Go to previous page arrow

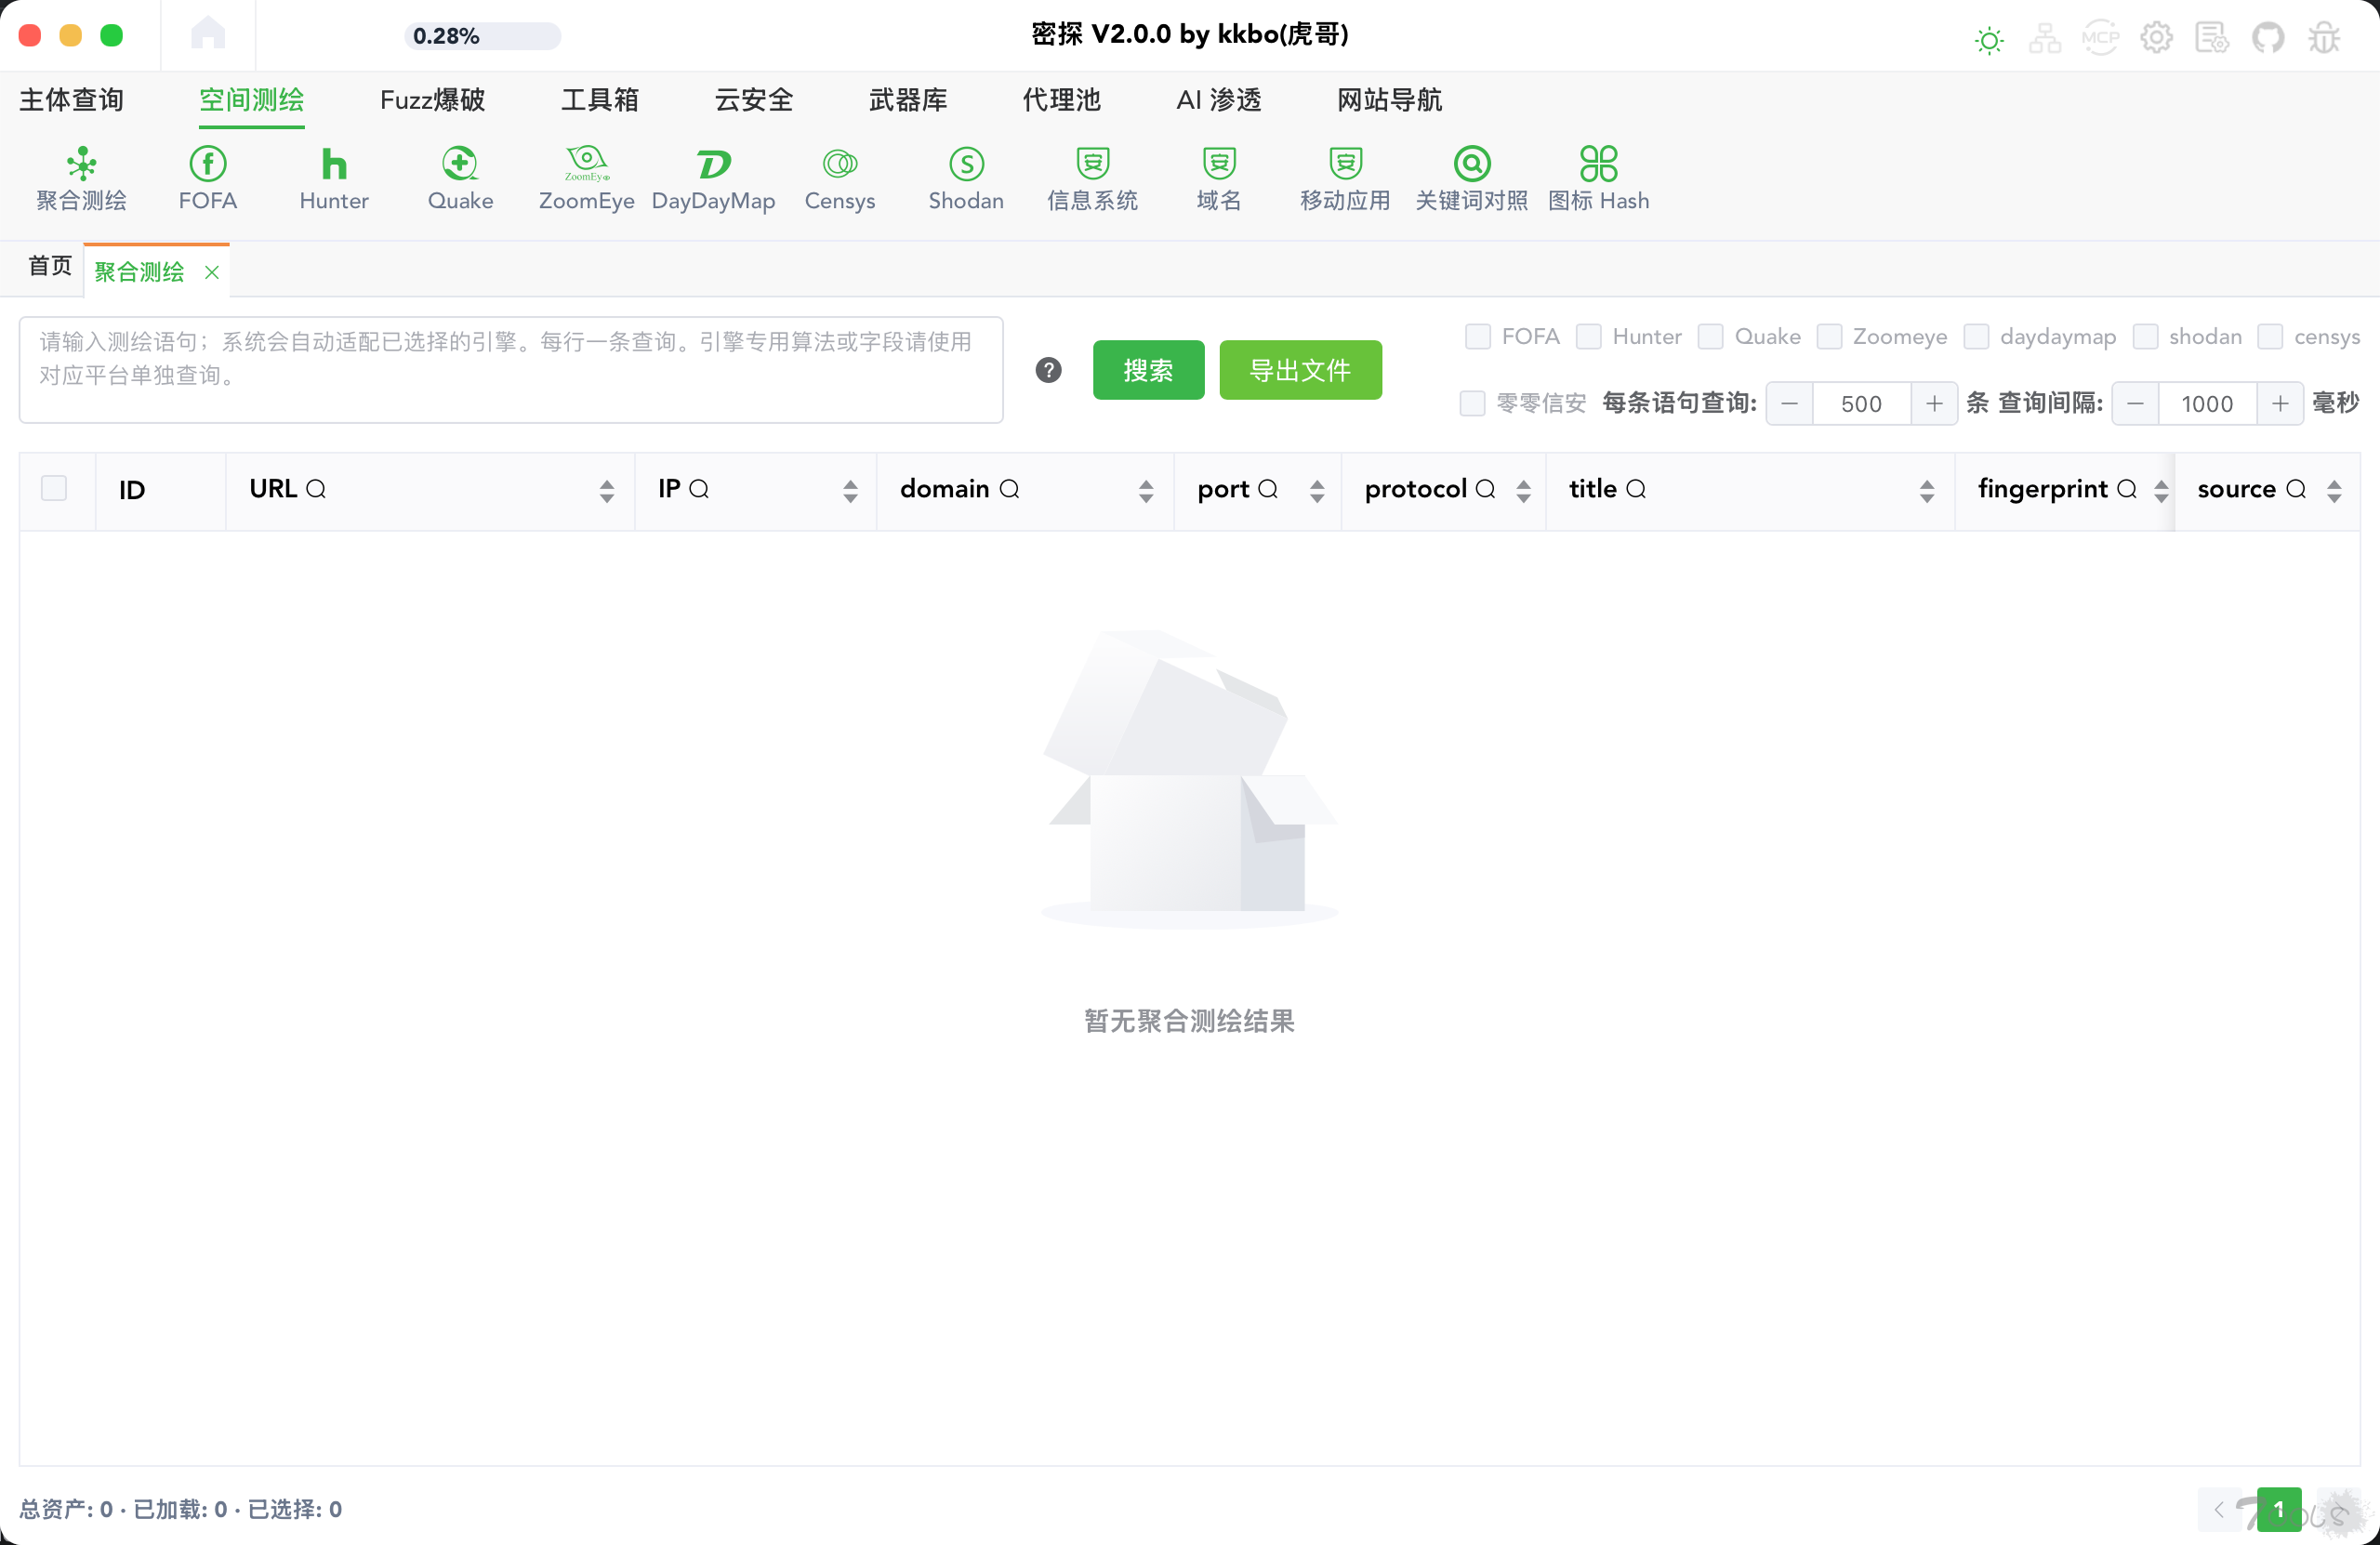coord(2219,1509)
